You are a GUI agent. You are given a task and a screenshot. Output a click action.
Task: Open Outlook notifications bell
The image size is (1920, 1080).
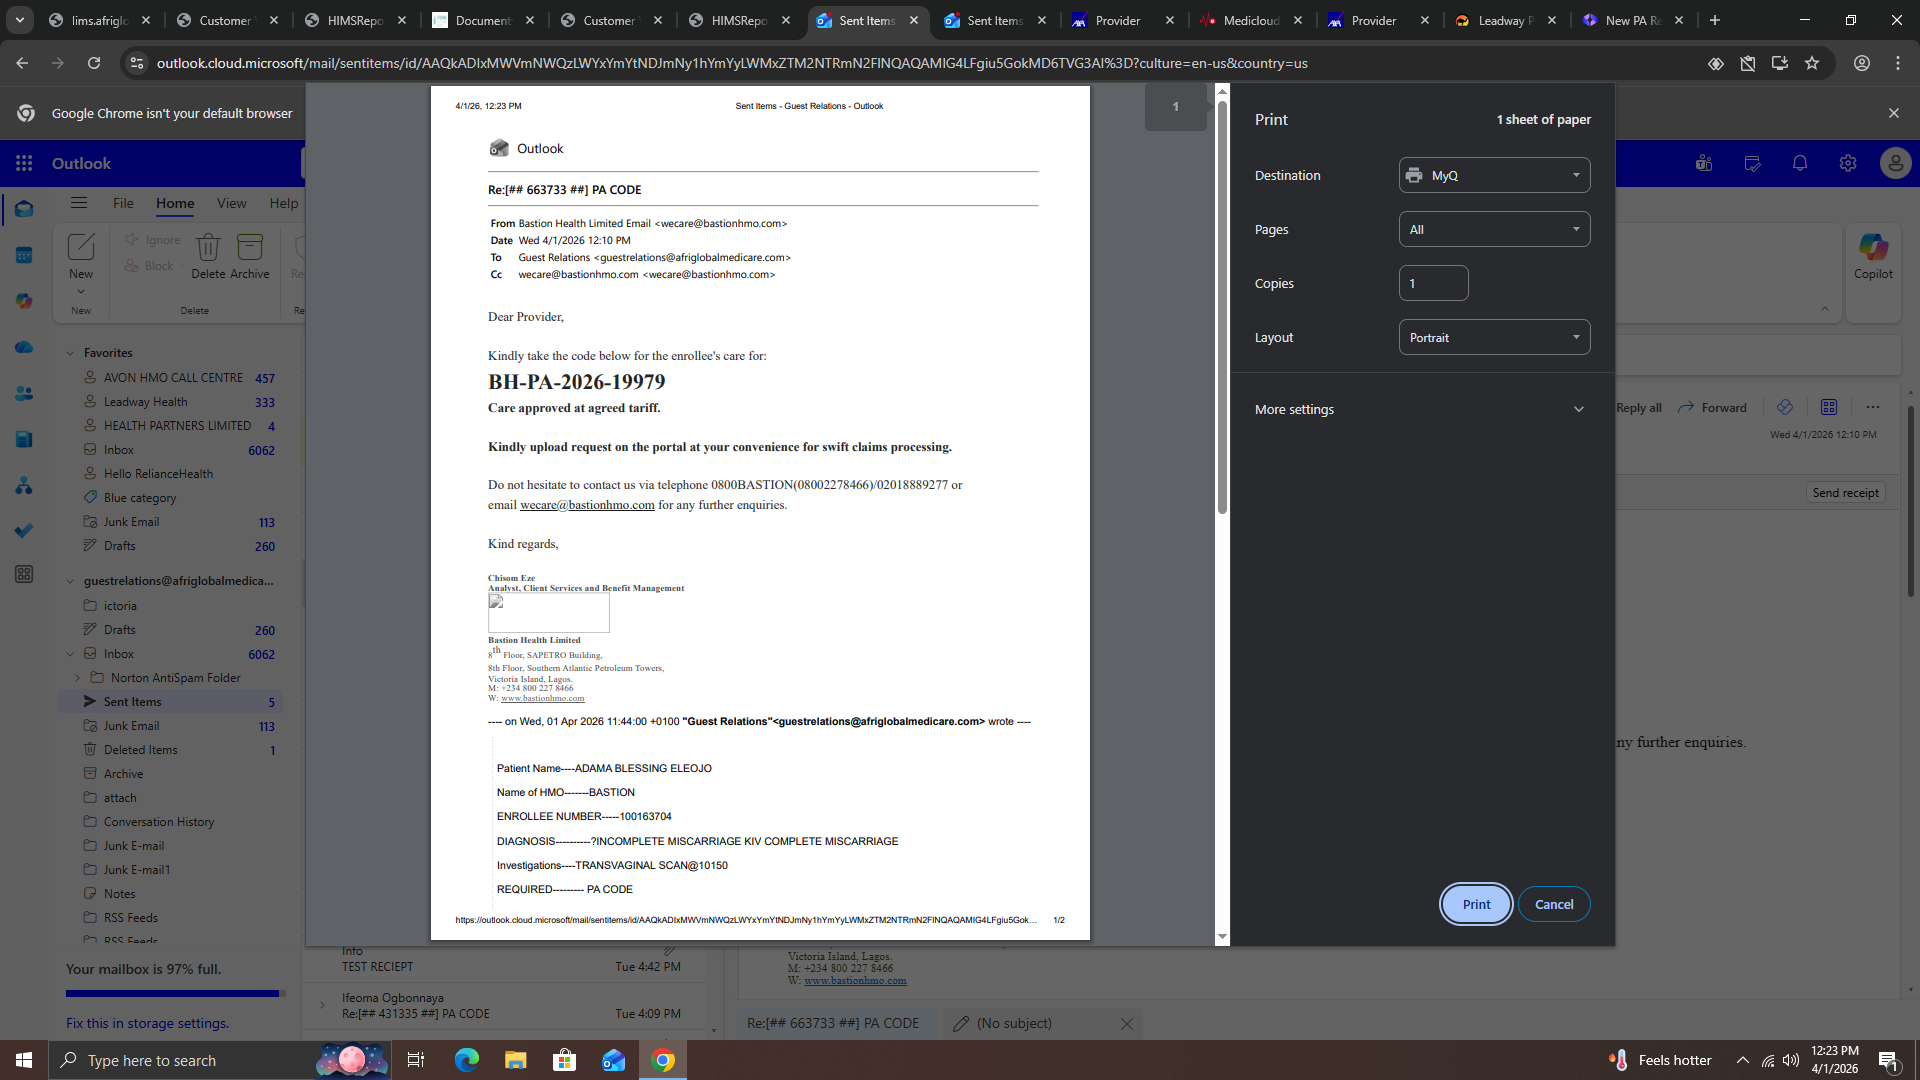pyautogui.click(x=1799, y=163)
